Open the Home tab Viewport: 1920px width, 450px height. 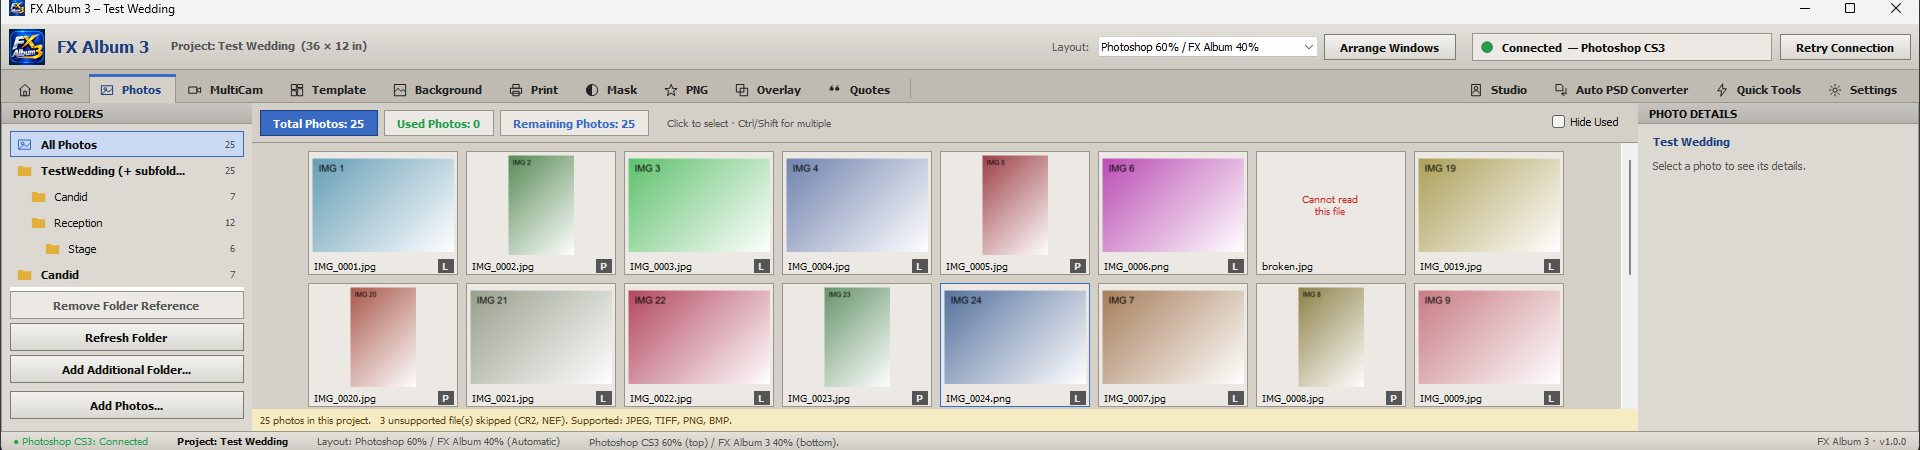(x=45, y=90)
